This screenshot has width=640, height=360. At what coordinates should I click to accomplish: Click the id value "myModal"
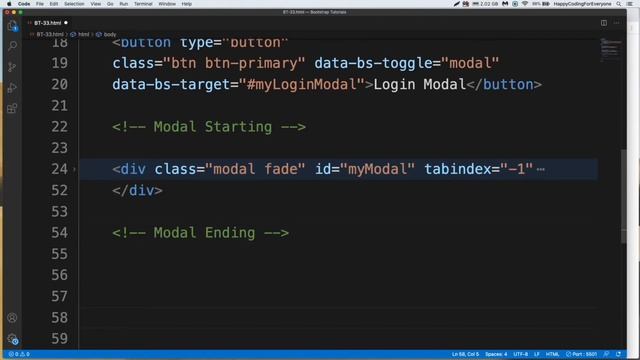pos(377,169)
